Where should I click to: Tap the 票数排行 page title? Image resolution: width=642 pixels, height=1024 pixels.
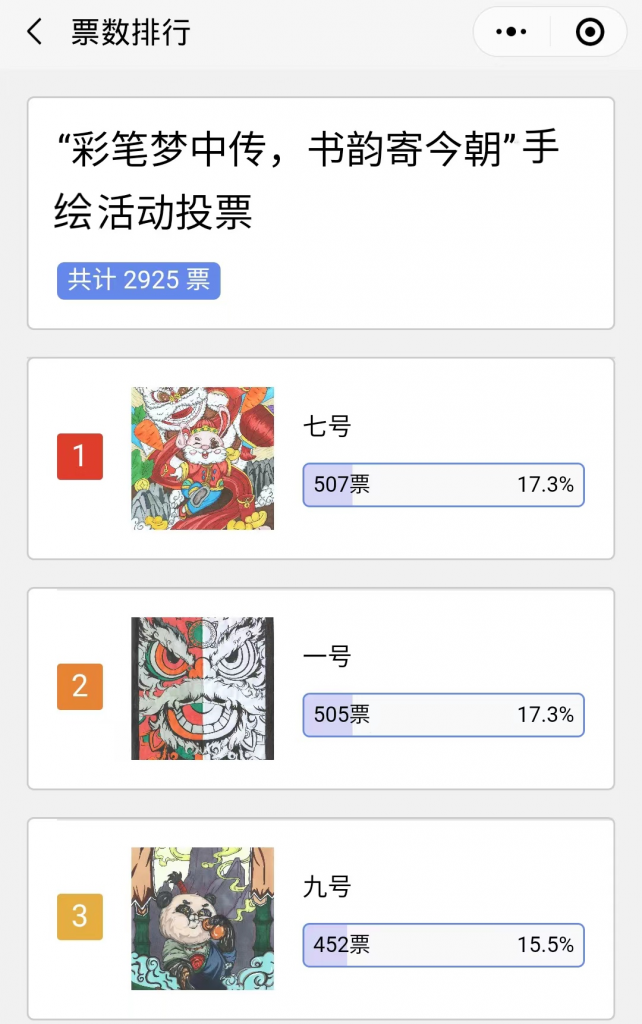tap(130, 32)
